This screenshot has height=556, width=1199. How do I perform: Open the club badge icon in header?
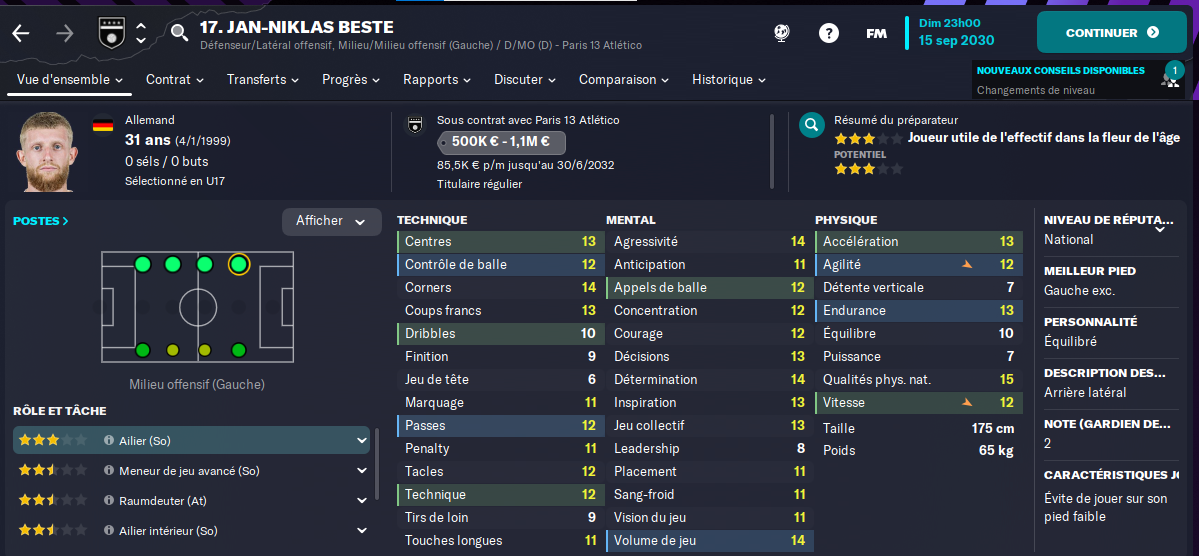(110, 33)
